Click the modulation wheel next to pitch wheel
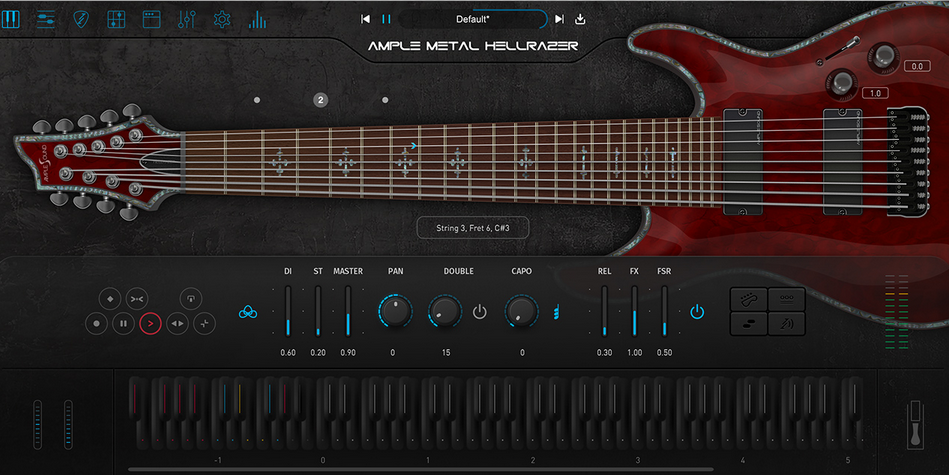The height and width of the screenshot is (475, 949). coord(68,424)
